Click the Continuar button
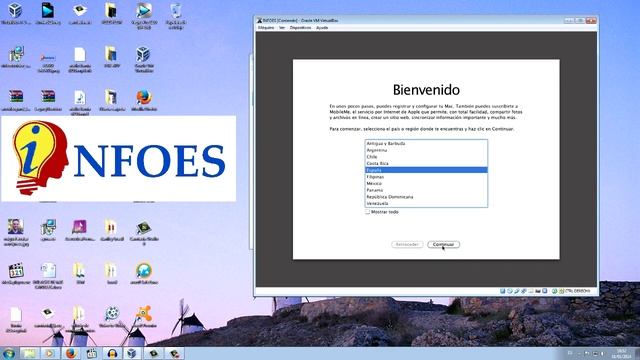This screenshot has width=640, height=360. (443, 244)
